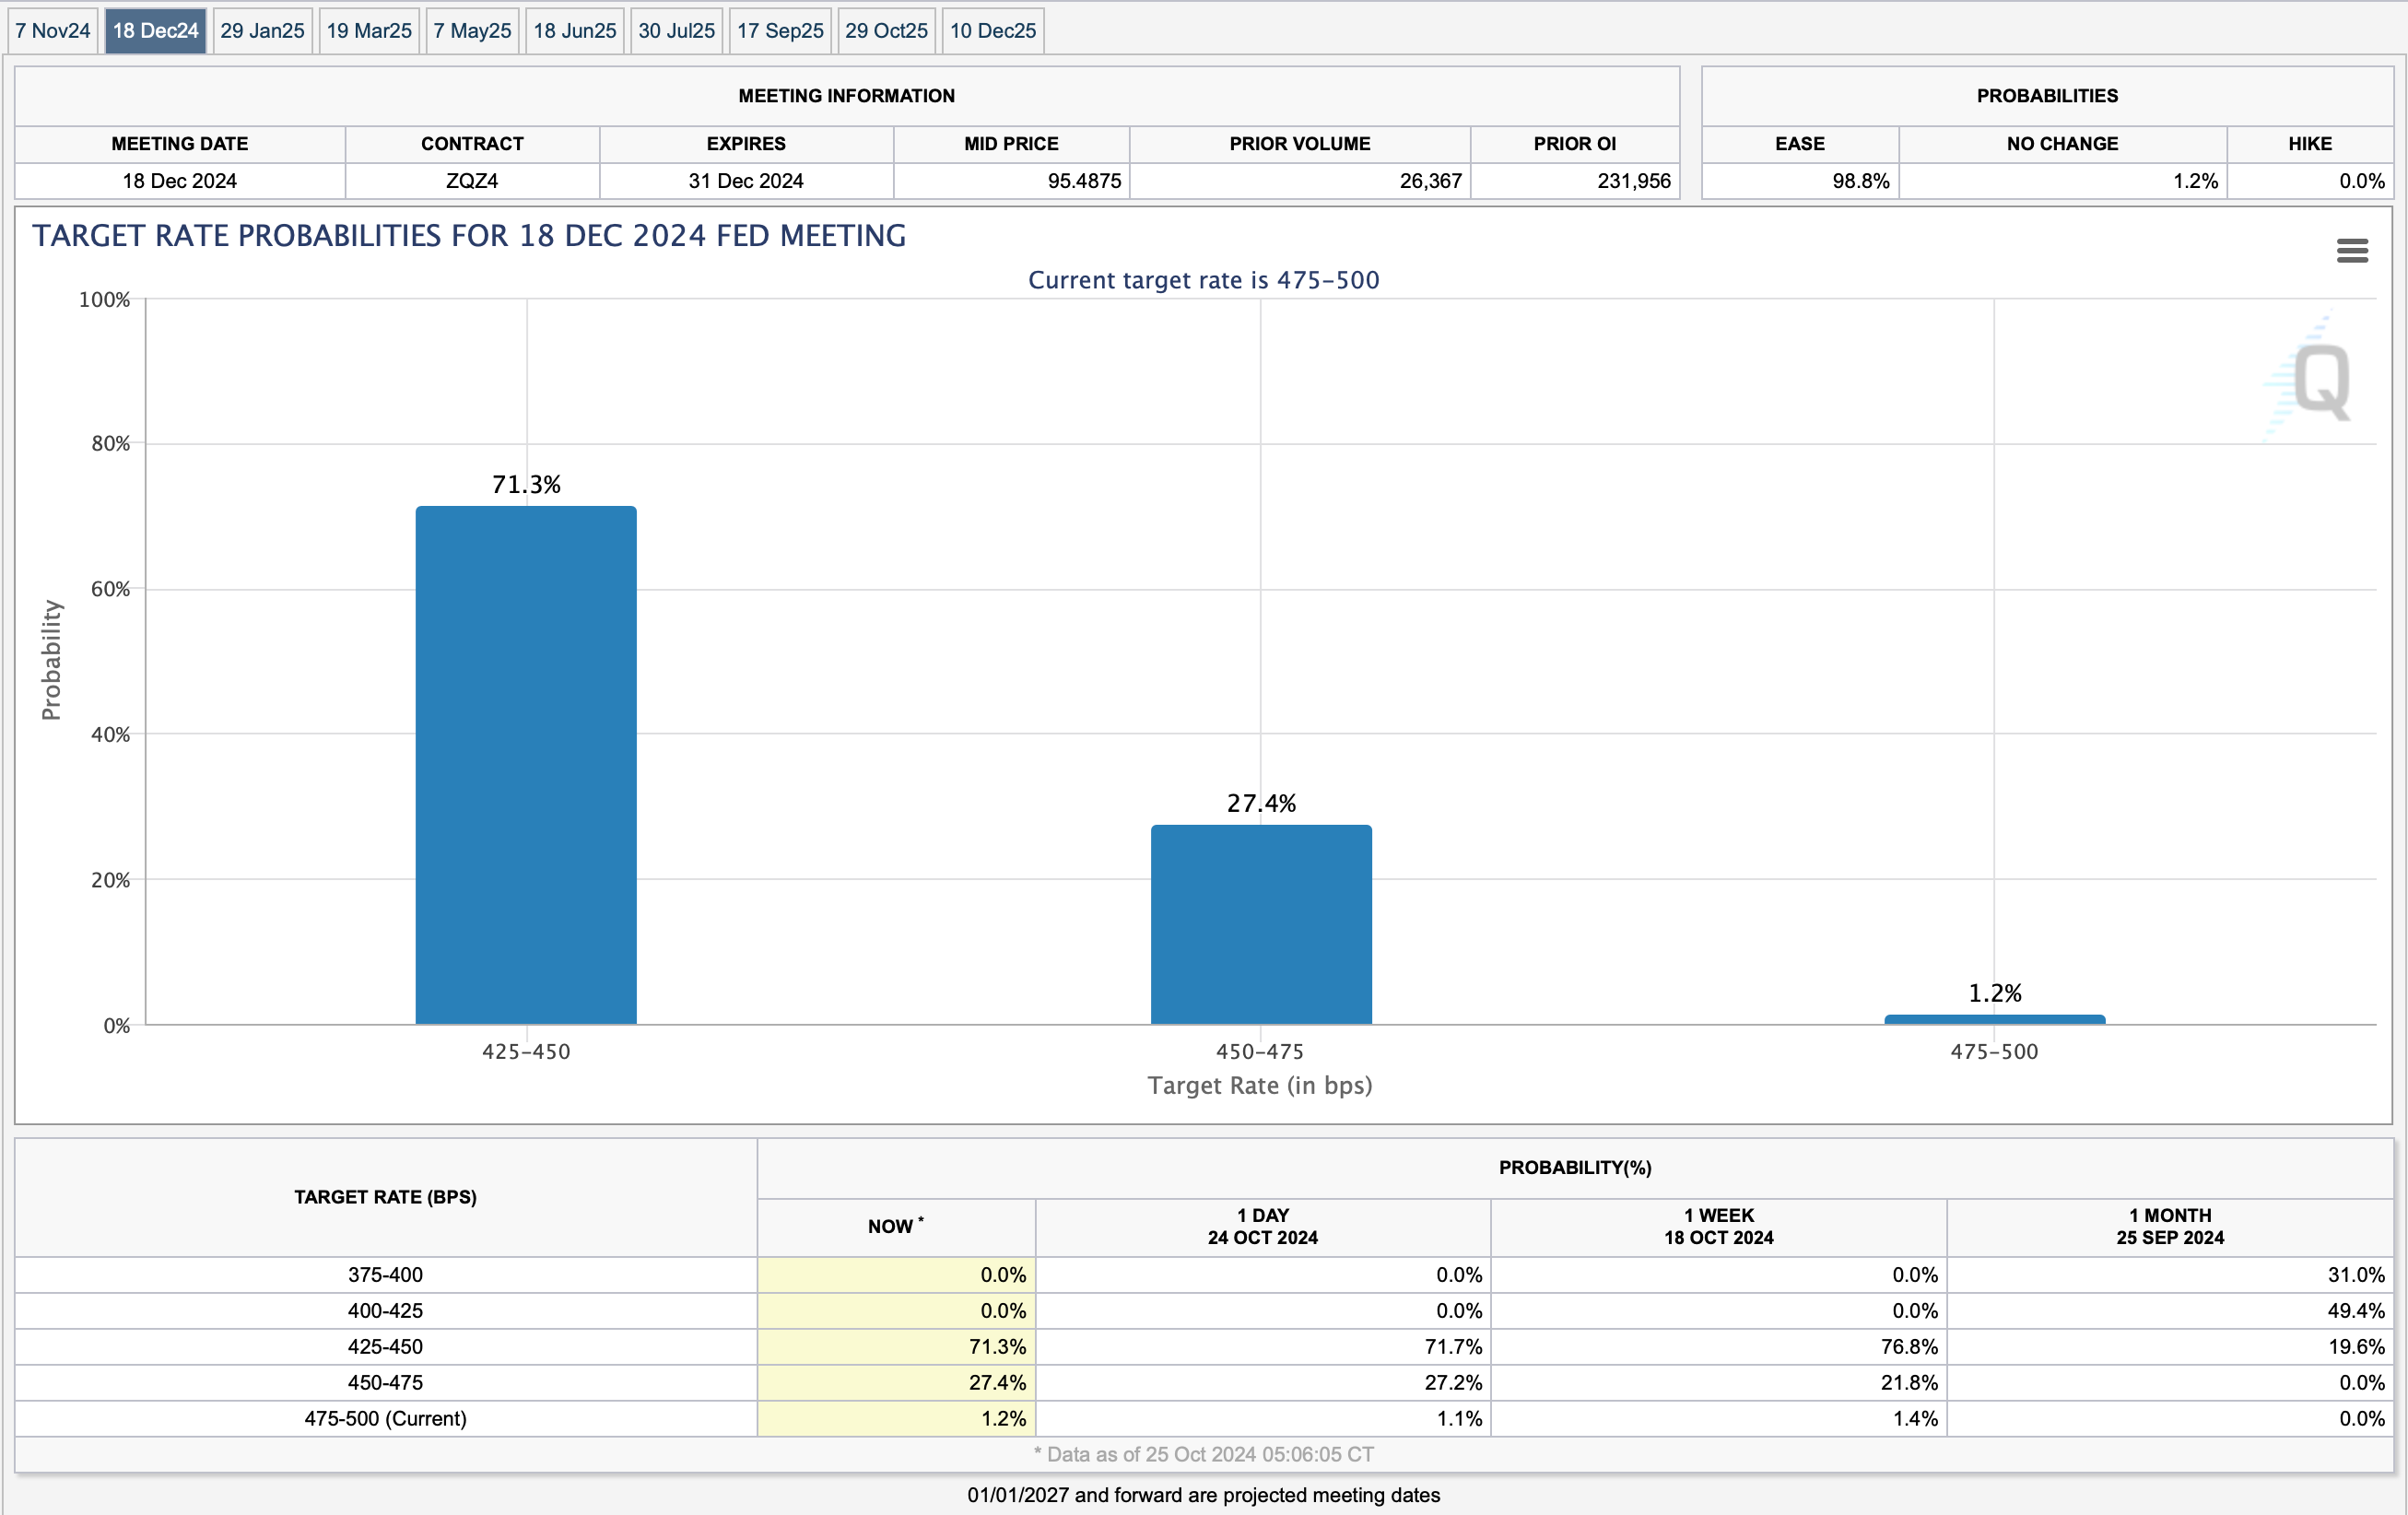Select the 18 Jun25 meeting tab
Screen dimensions: 2408x1515
click(575, 31)
